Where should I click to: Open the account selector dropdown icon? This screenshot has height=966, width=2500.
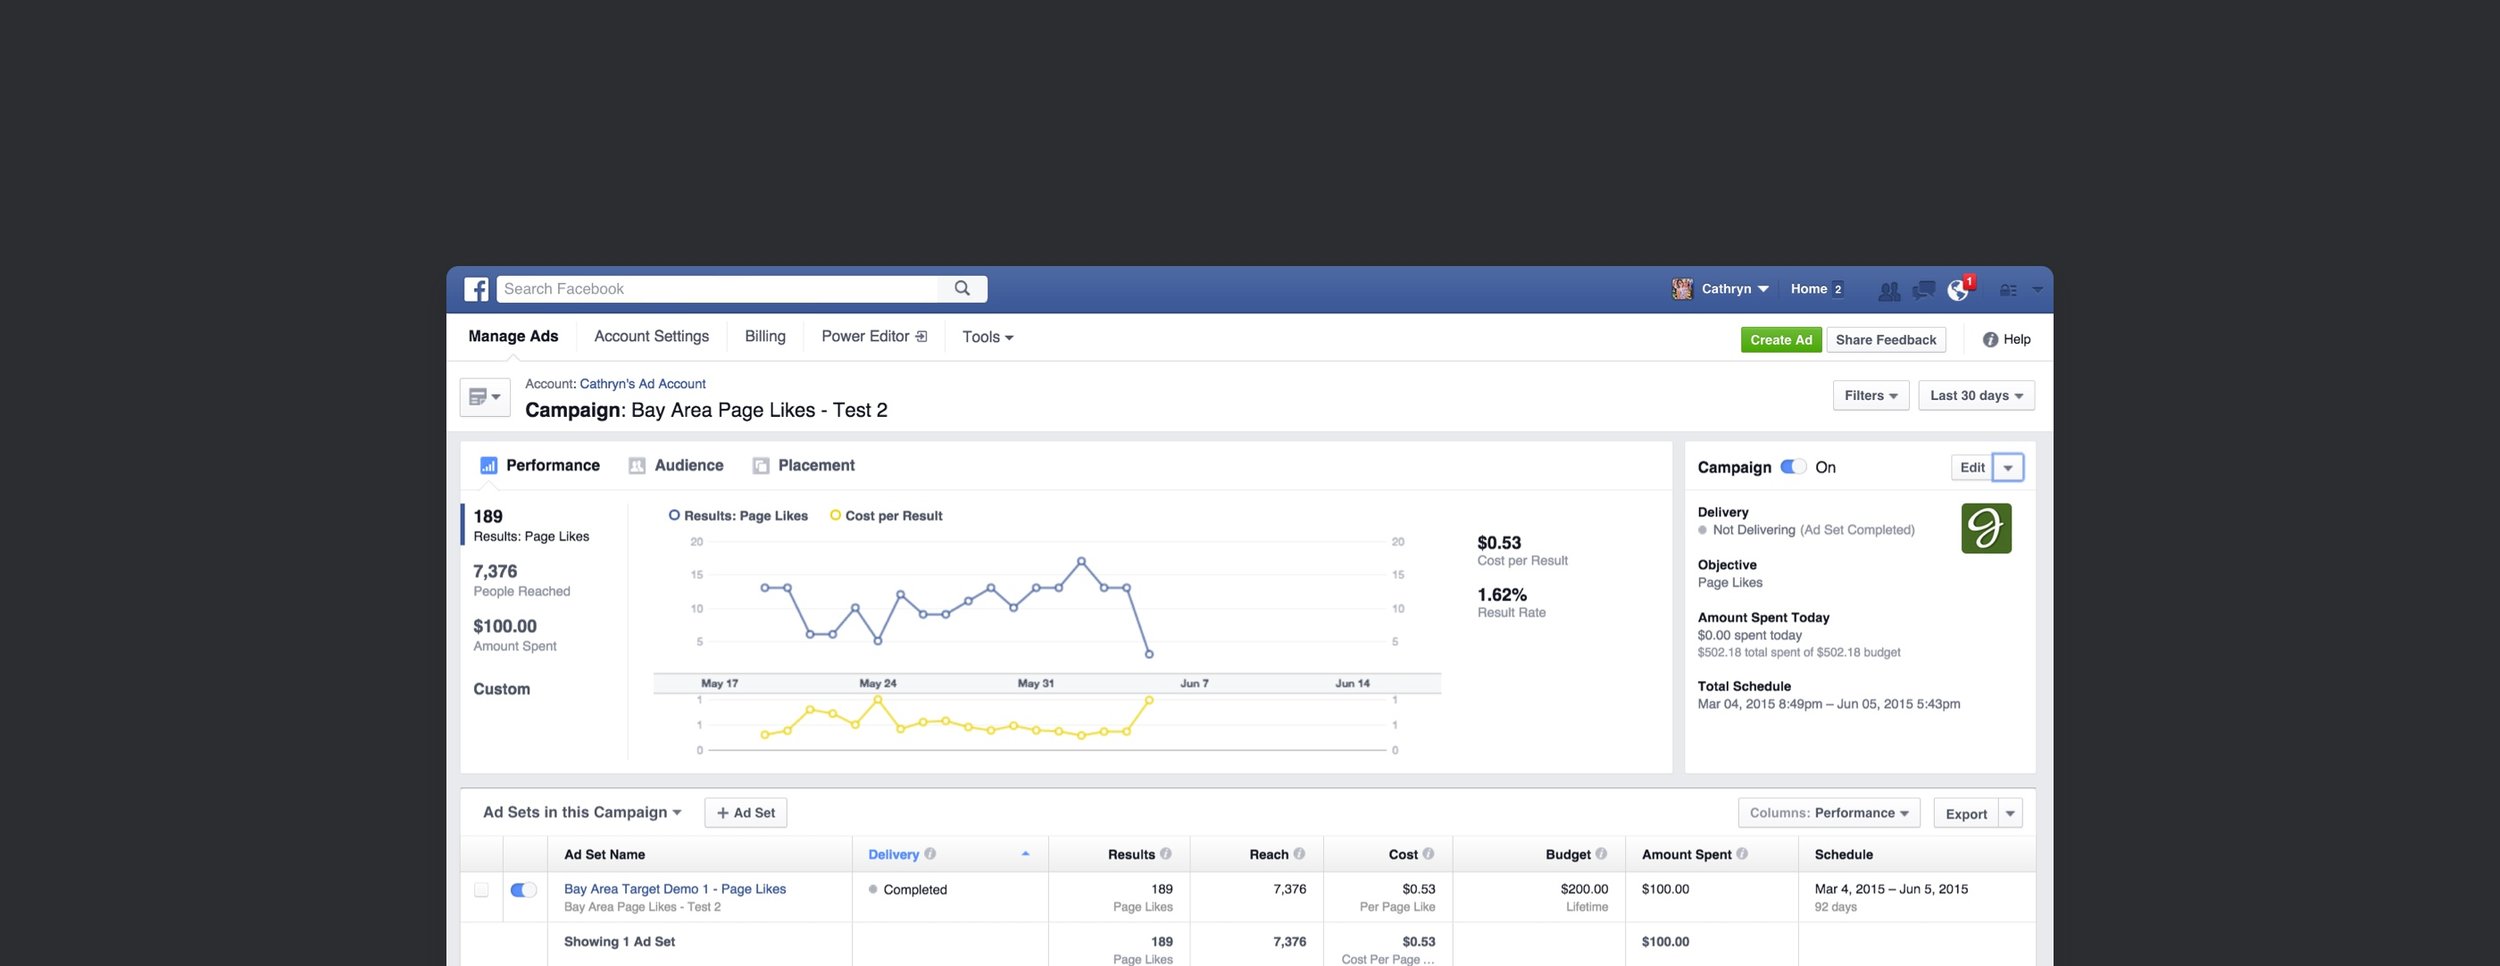click(x=485, y=397)
